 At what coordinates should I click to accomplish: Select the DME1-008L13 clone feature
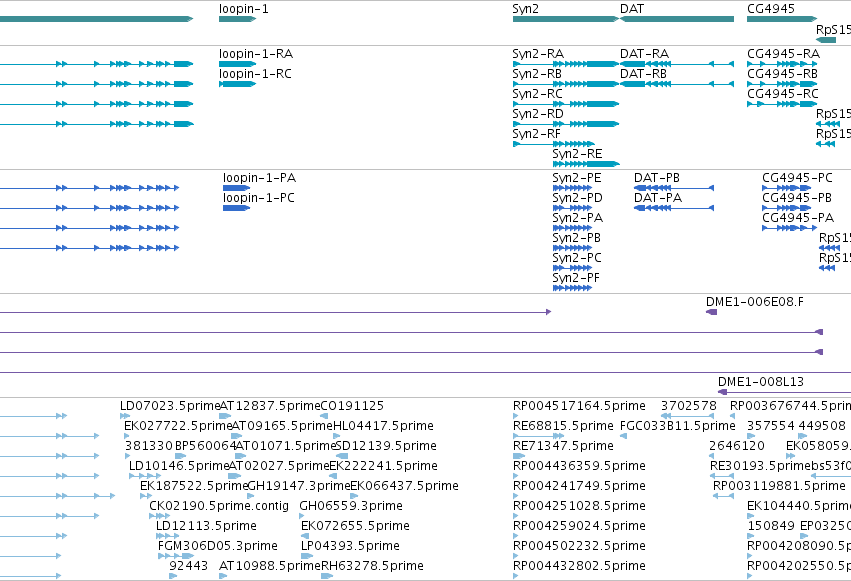coord(784,392)
